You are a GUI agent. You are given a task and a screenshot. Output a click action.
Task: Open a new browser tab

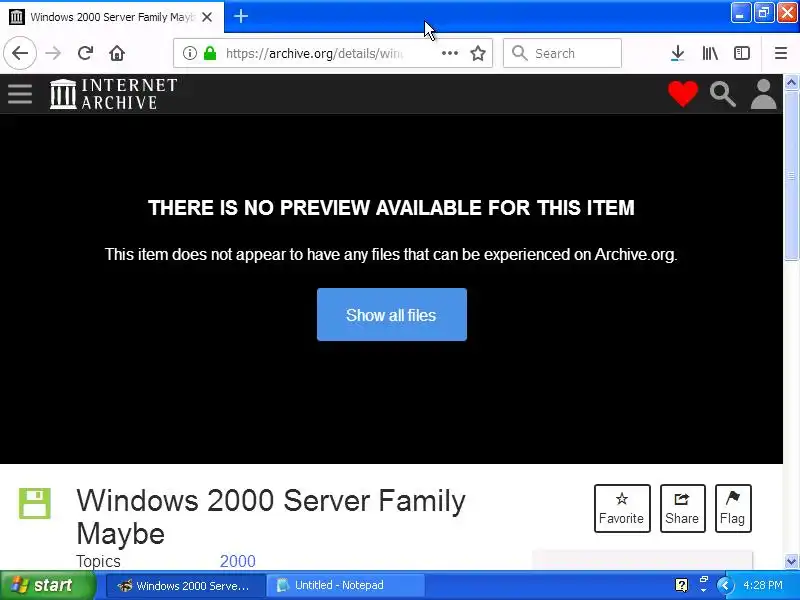(240, 16)
